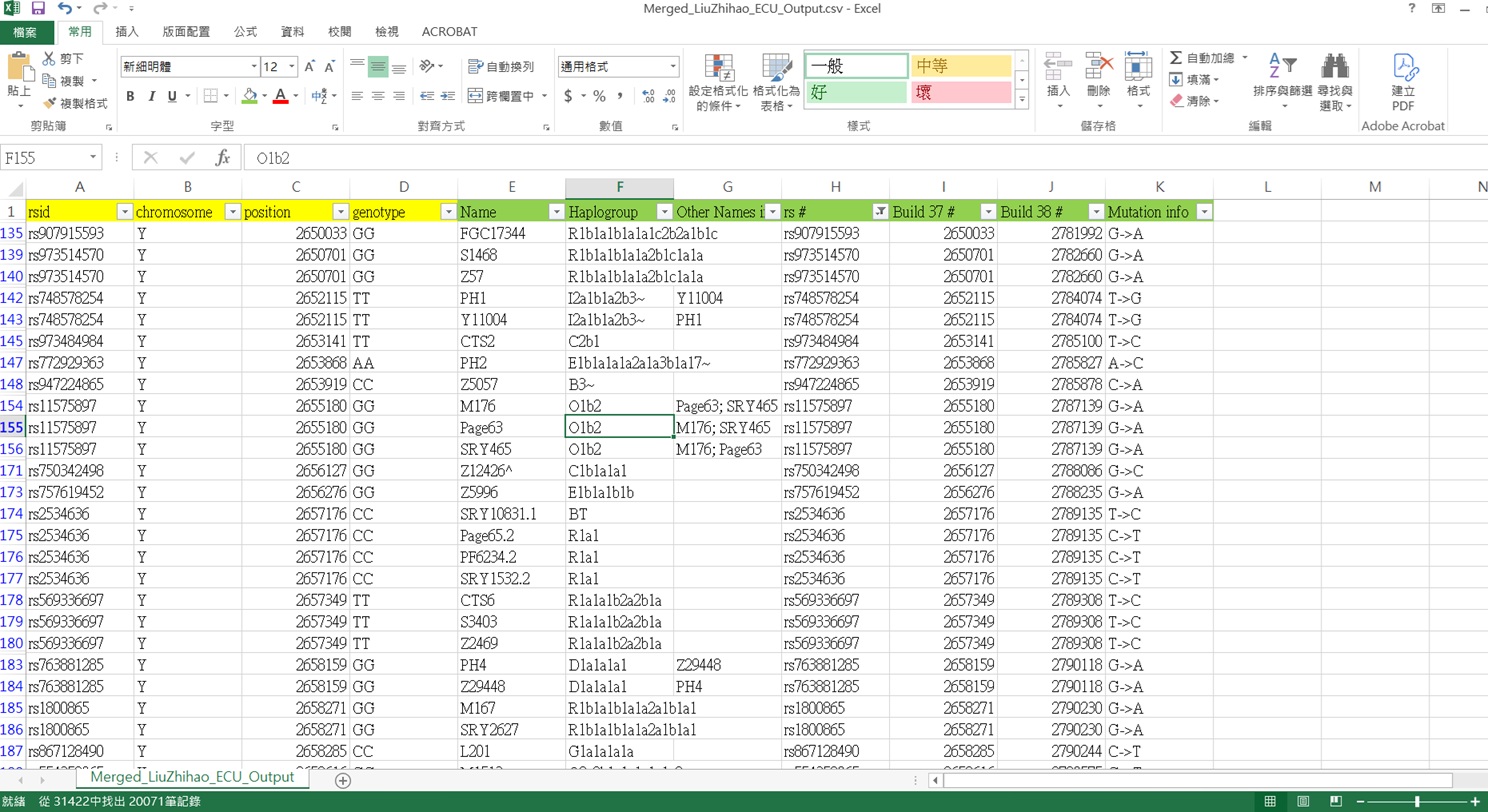The image size is (1488, 812).
Task: Apply the Neutral (中等) cell style
Action: 961,66
